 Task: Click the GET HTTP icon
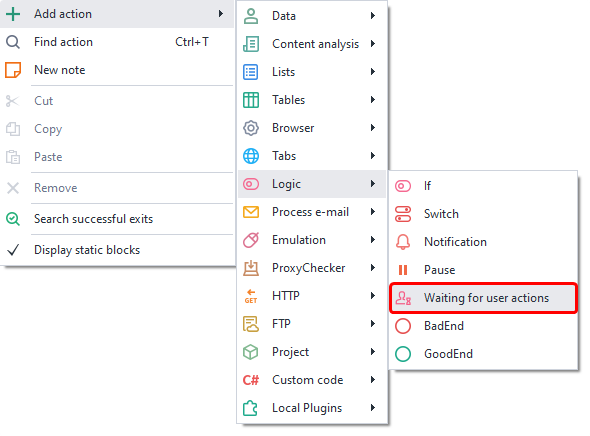(251, 296)
